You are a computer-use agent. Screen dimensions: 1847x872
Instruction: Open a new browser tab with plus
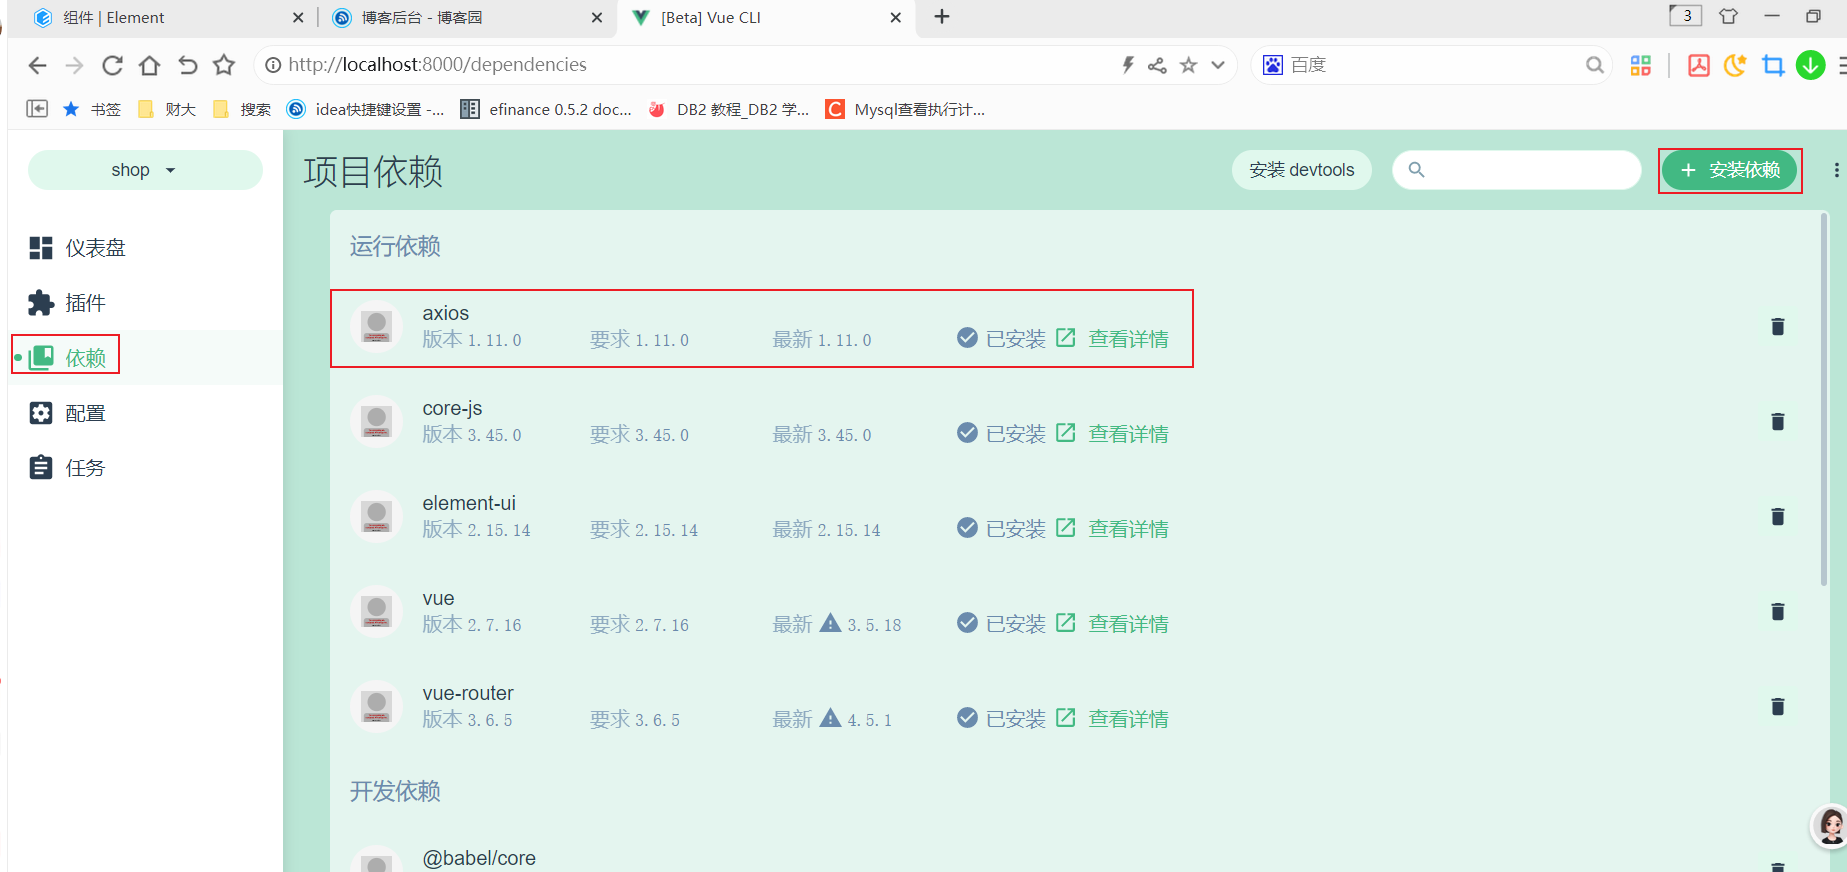942,17
